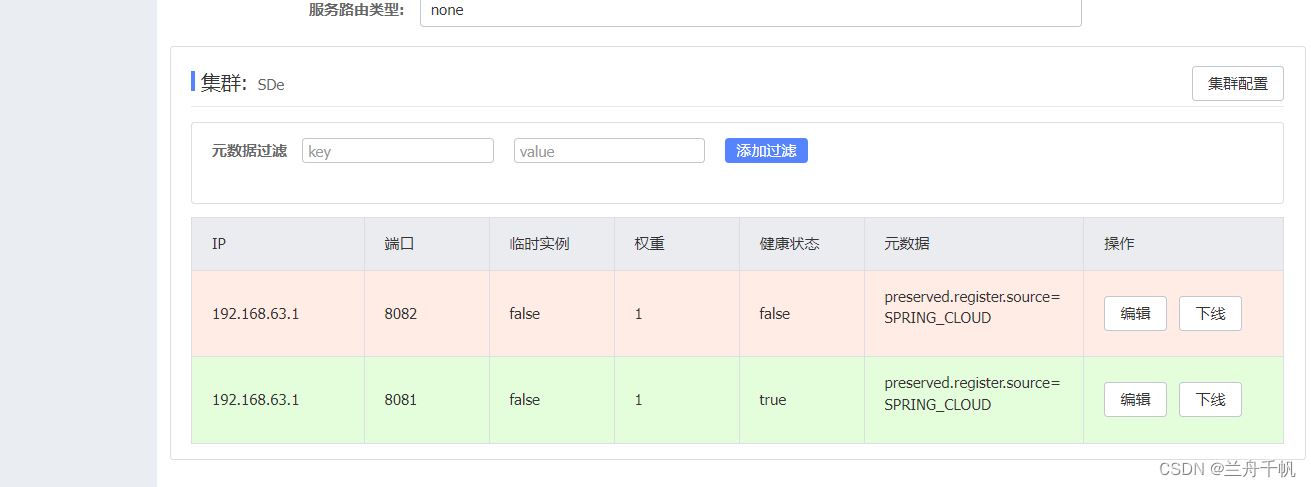
Task: Focus the metadata key input field
Action: click(398, 151)
